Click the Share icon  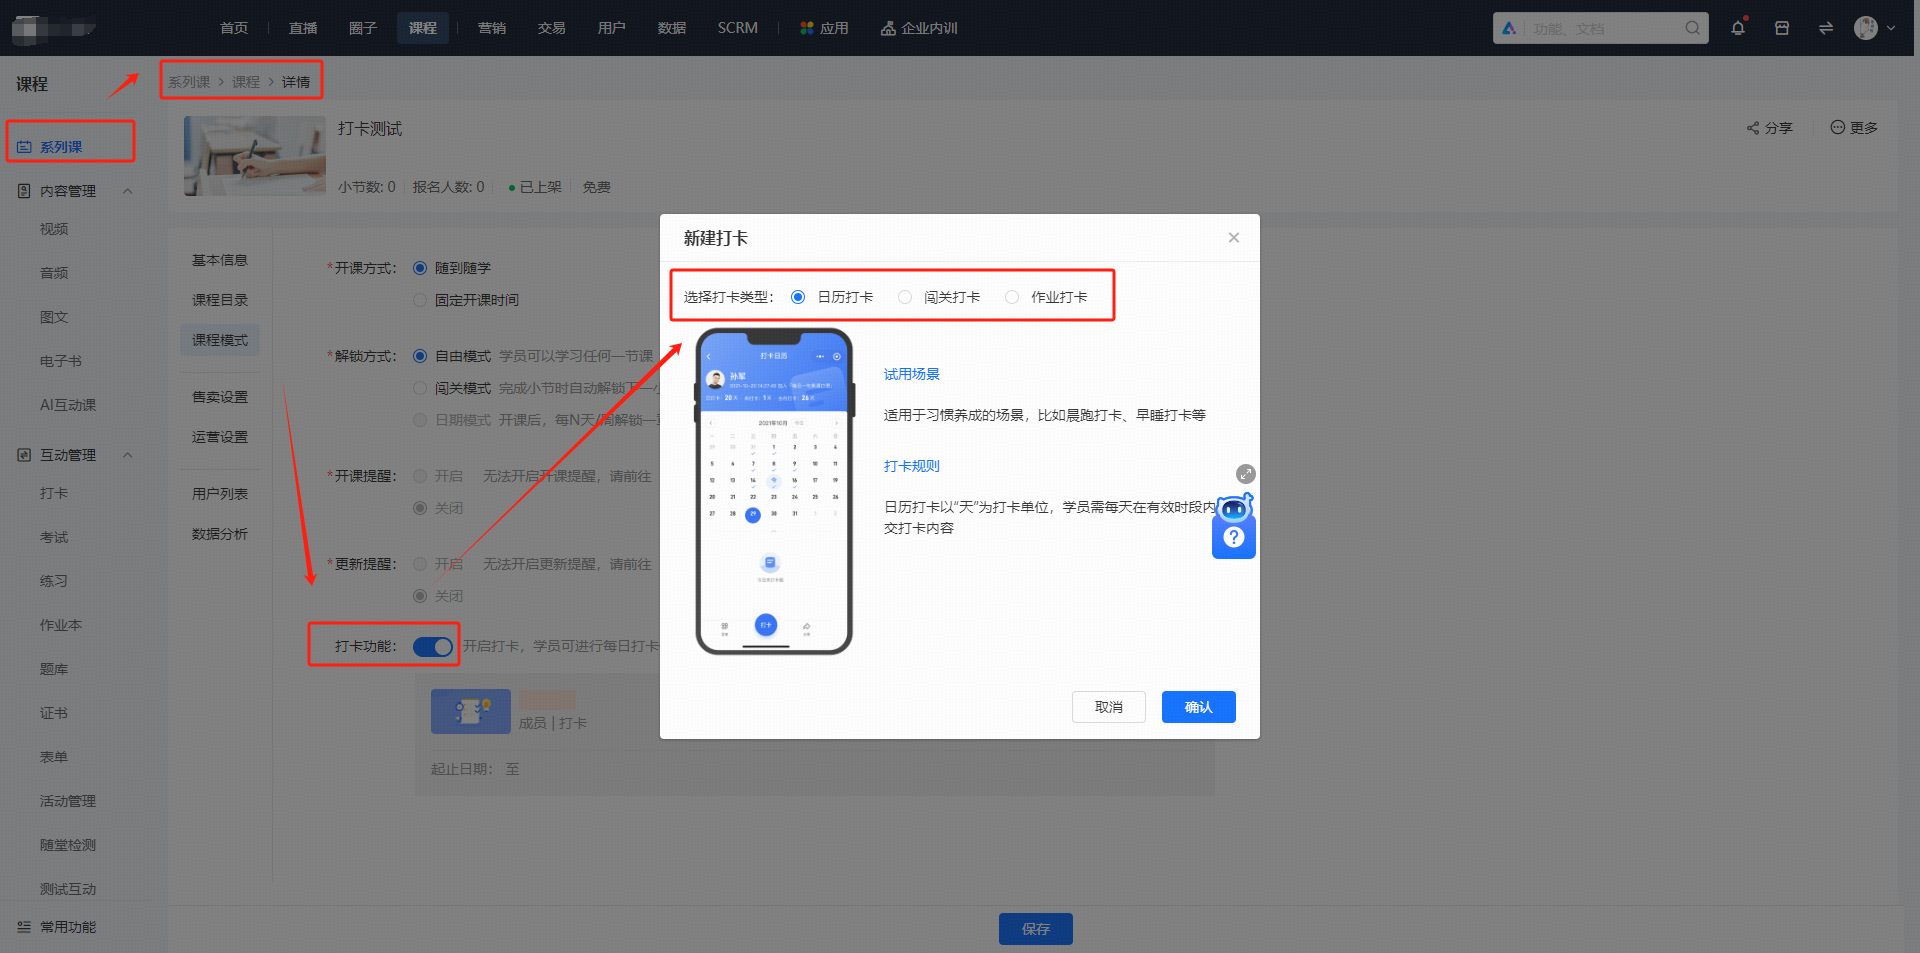(x=1753, y=128)
